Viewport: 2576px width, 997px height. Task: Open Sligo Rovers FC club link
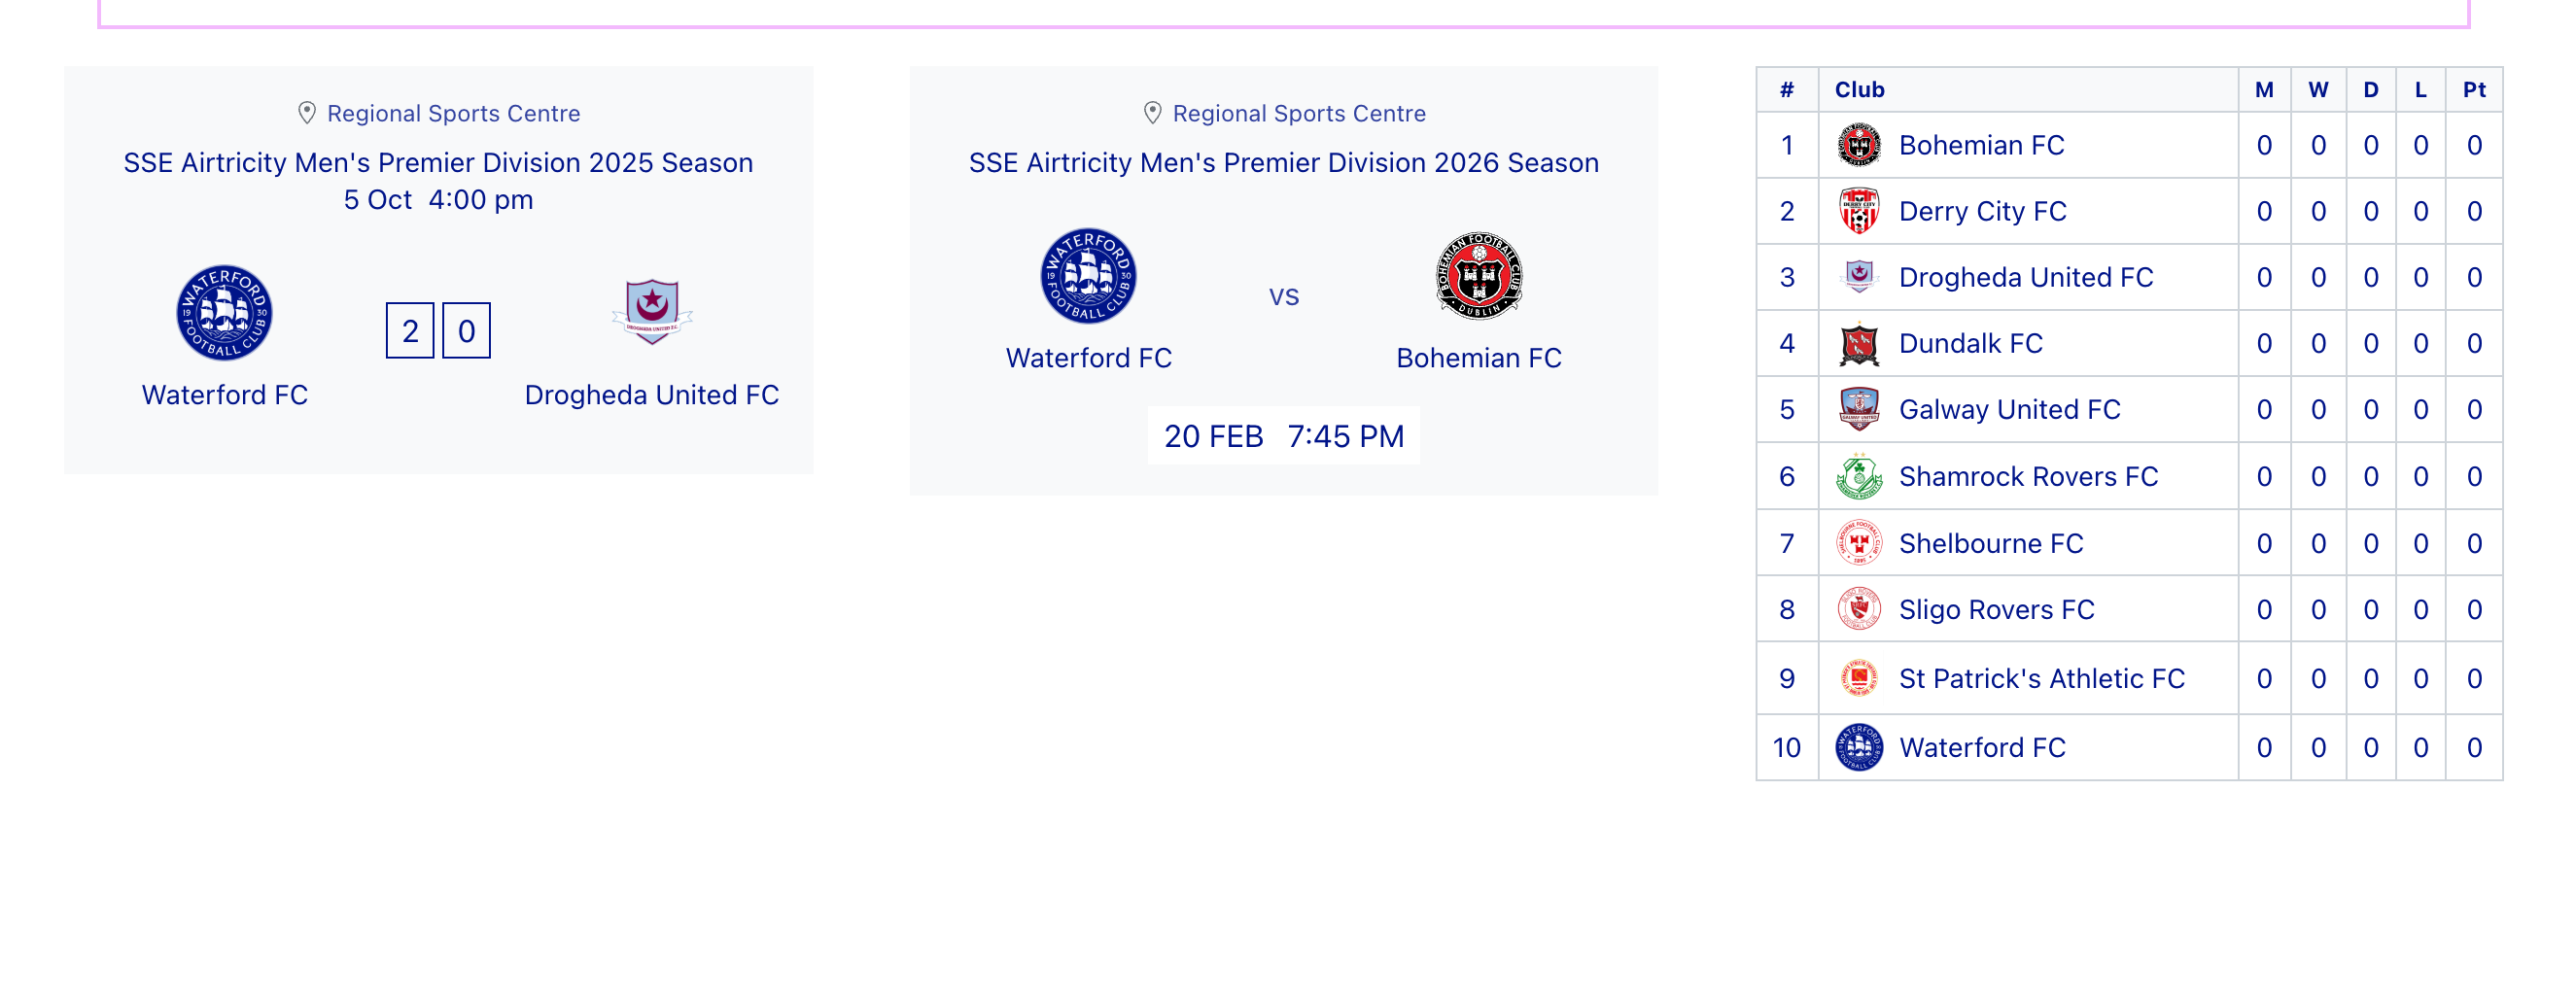(x=1996, y=610)
